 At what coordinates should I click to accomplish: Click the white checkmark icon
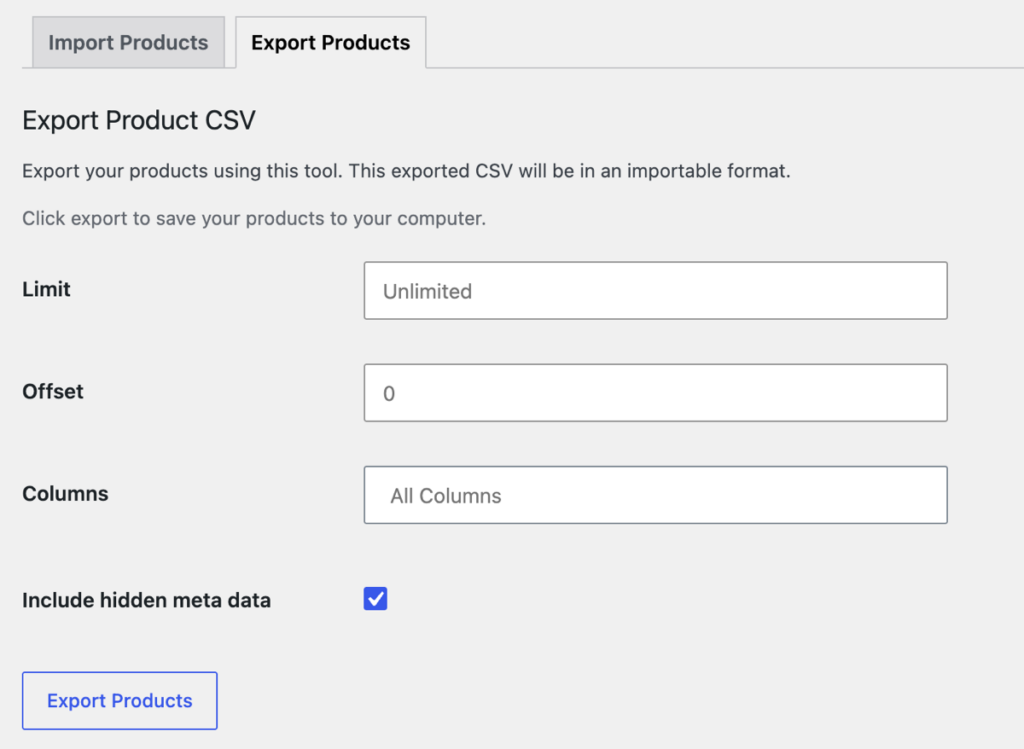(x=376, y=599)
